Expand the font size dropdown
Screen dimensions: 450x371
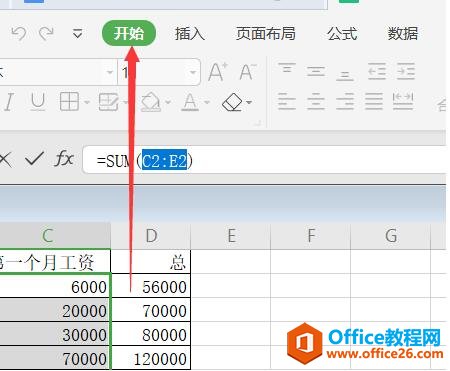tap(192, 72)
